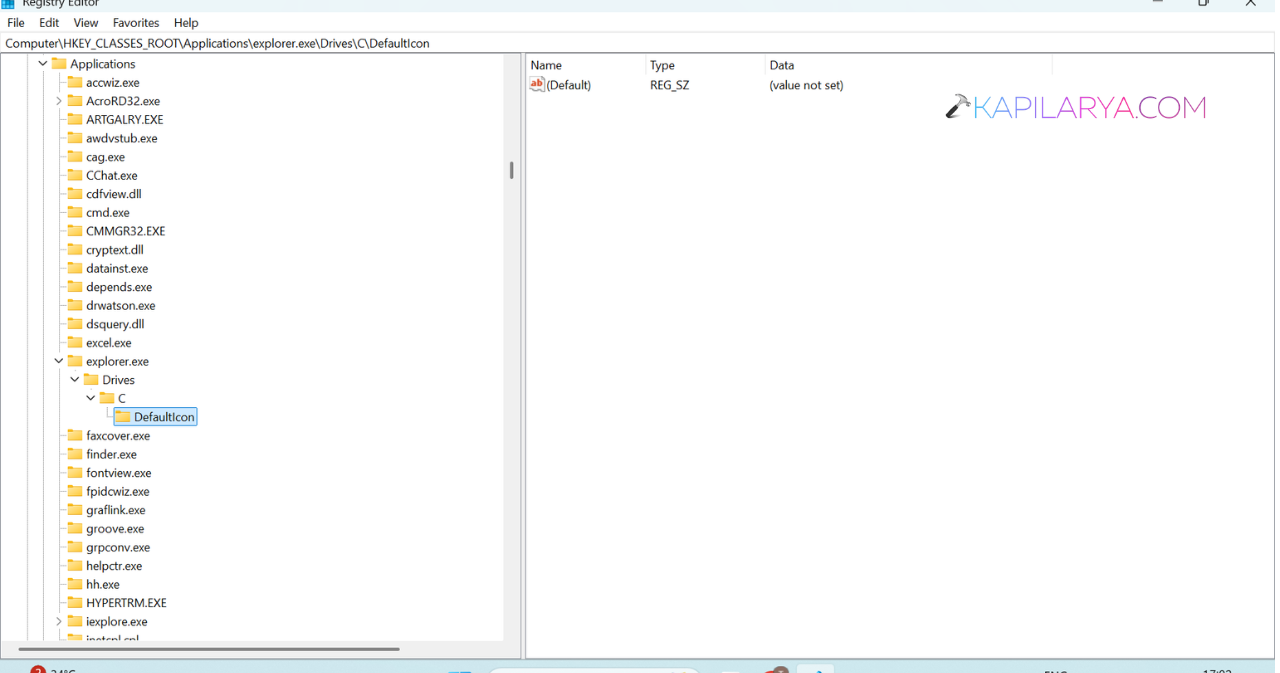Select the explorer.exe folder icon

tap(75, 361)
